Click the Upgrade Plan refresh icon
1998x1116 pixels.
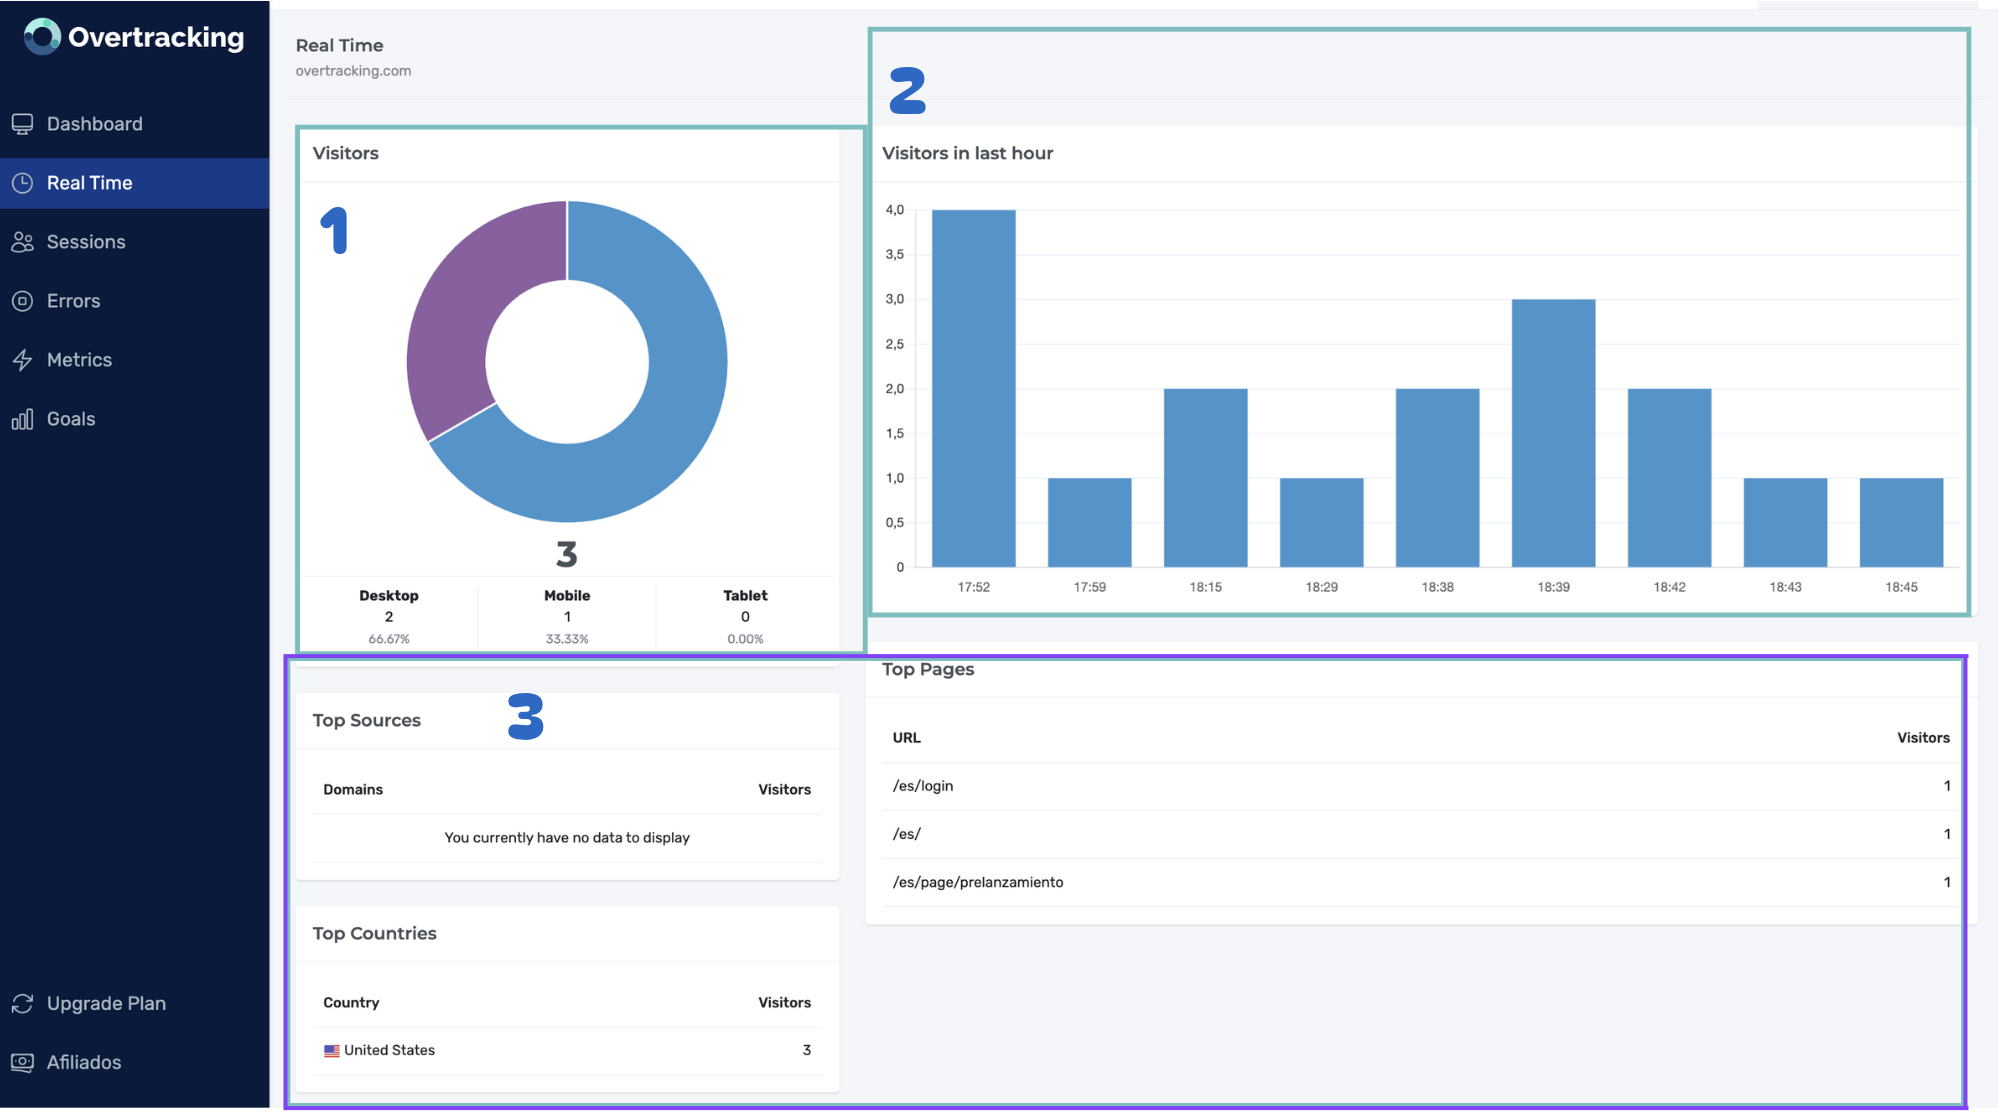(x=22, y=1003)
